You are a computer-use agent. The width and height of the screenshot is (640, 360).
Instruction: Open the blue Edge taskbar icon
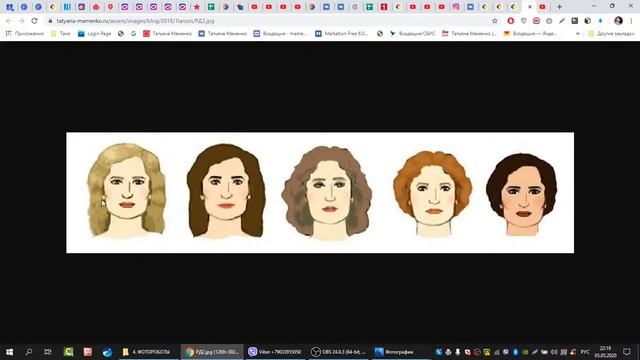coord(107,352)
